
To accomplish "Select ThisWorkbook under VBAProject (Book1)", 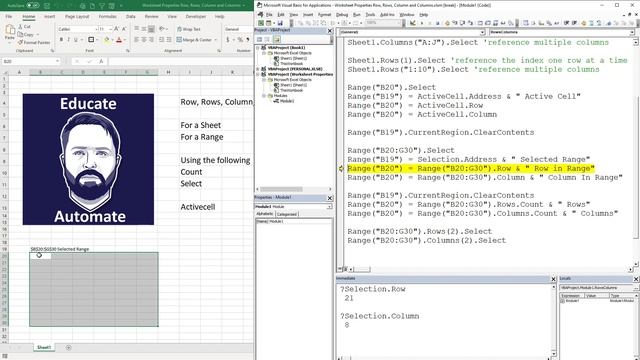I will pos(291,64).
